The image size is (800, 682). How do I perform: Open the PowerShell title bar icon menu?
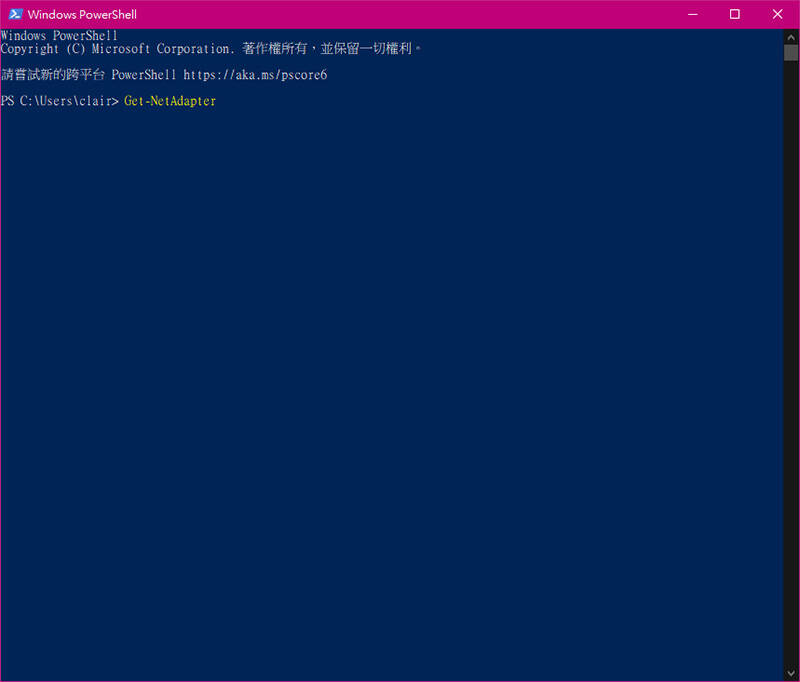coord(15,14)
